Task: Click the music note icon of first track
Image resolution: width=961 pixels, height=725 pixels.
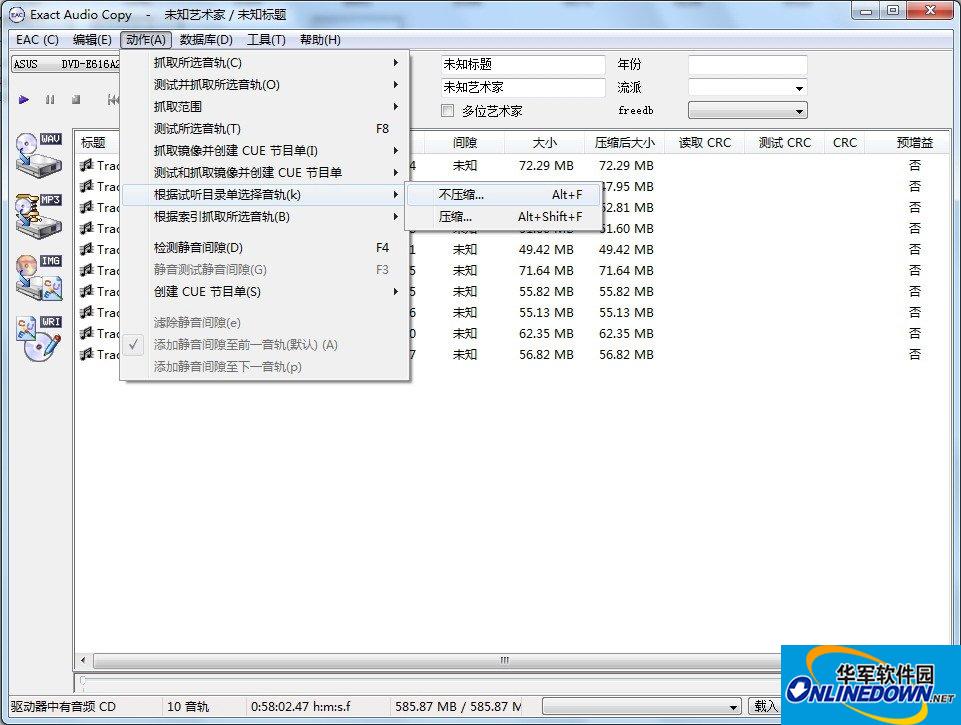Action: 86,165
